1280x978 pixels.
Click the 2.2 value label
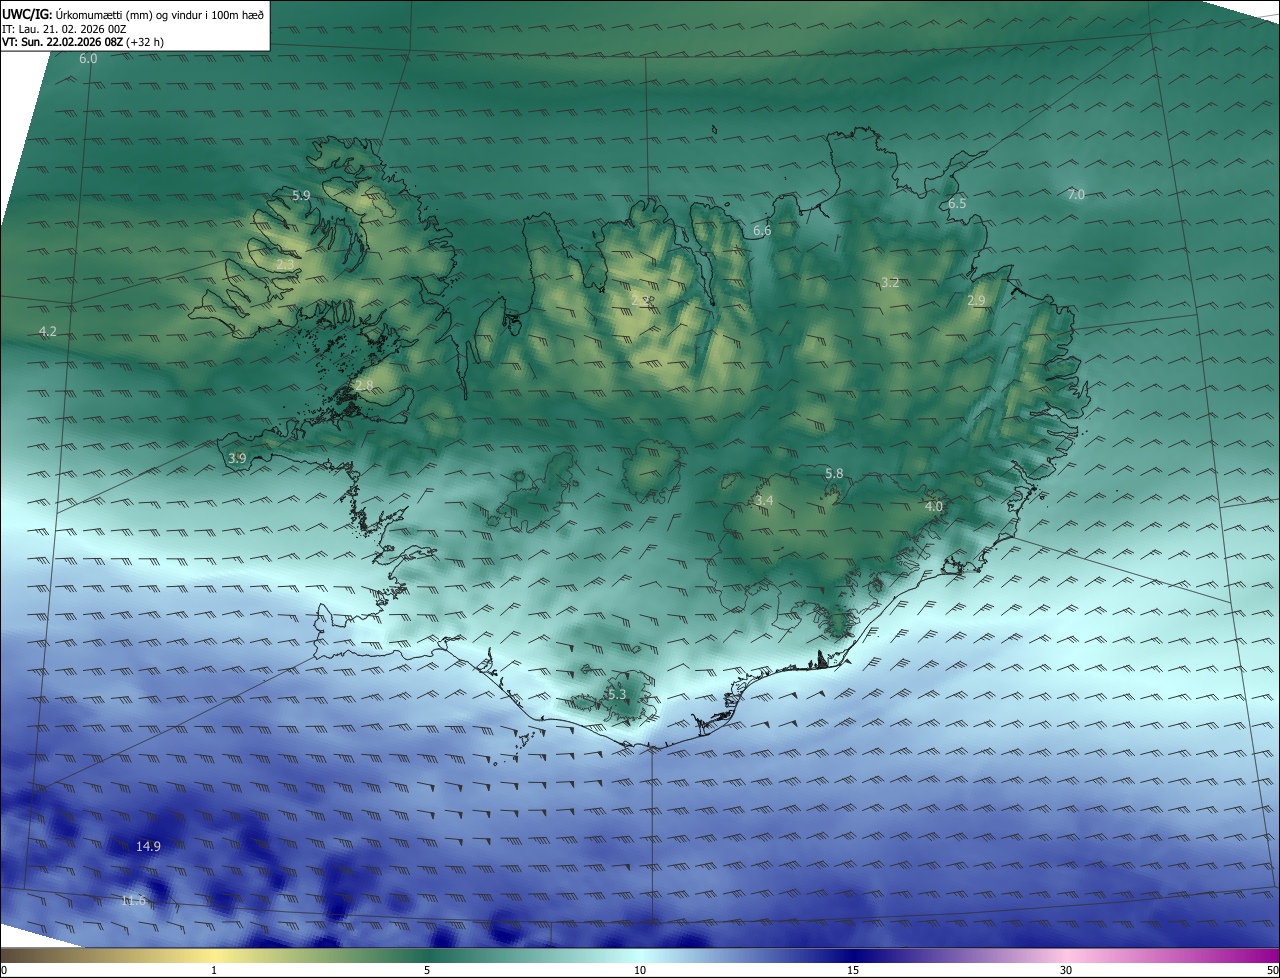[642, 299]
